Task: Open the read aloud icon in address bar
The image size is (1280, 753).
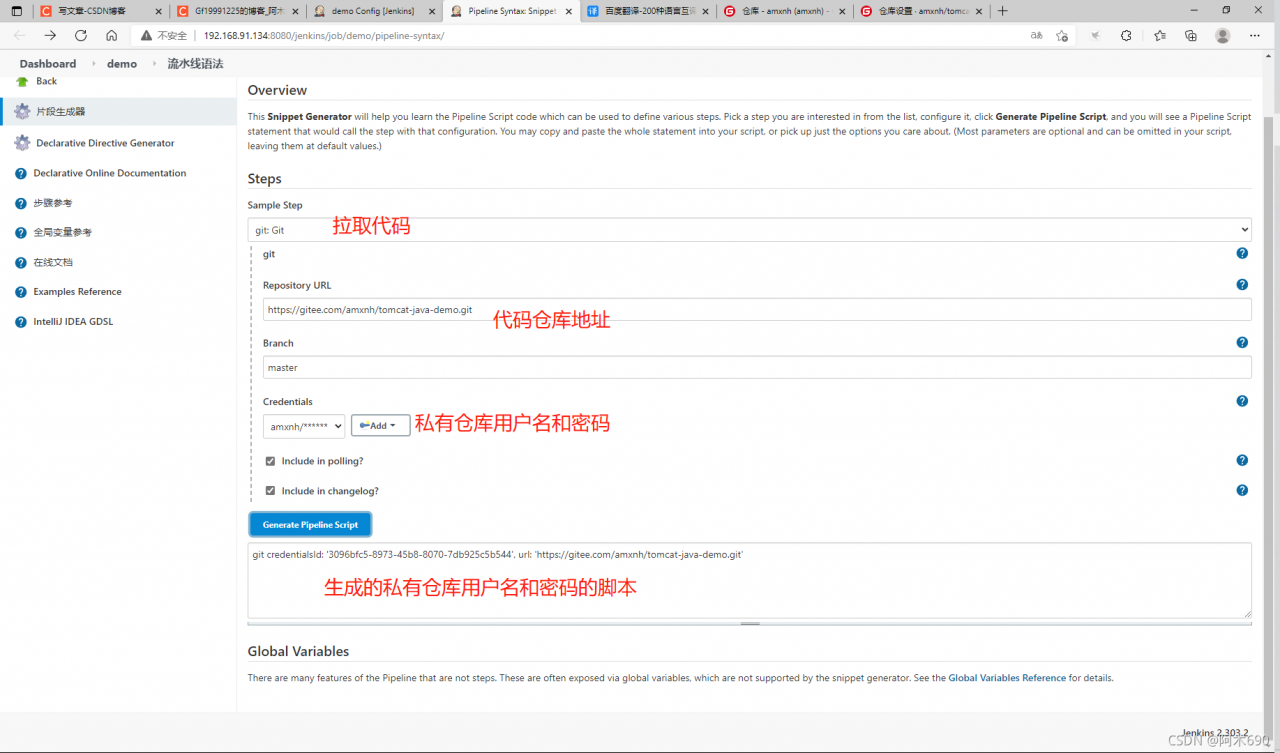Action: click(x=1036, y=35)
